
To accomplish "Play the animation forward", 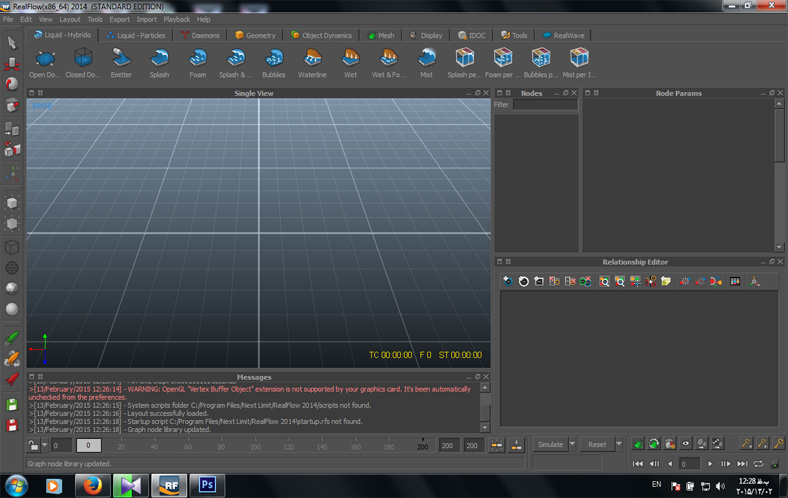I will coord(710,464).
